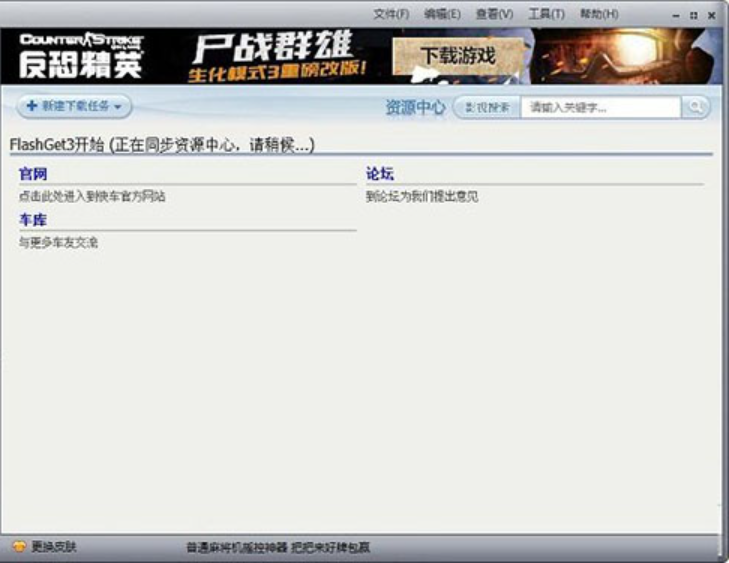Expand the 新建下载任务 dropdown arrow
729x563 pixels.
tap(118, 107)
